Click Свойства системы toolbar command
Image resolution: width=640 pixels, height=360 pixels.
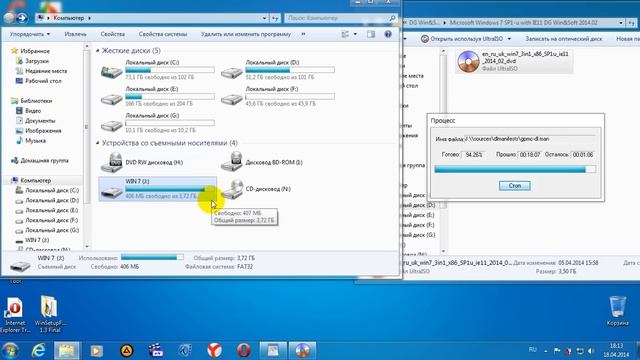click(163, 34)
